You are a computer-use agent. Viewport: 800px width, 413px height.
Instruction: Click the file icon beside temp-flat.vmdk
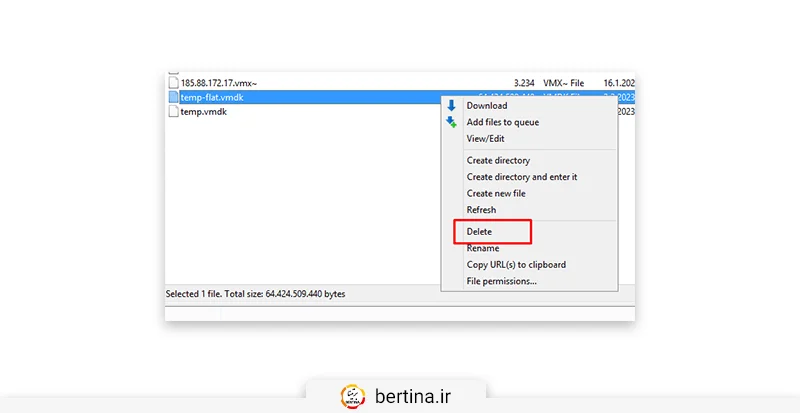tap(173, 98)
